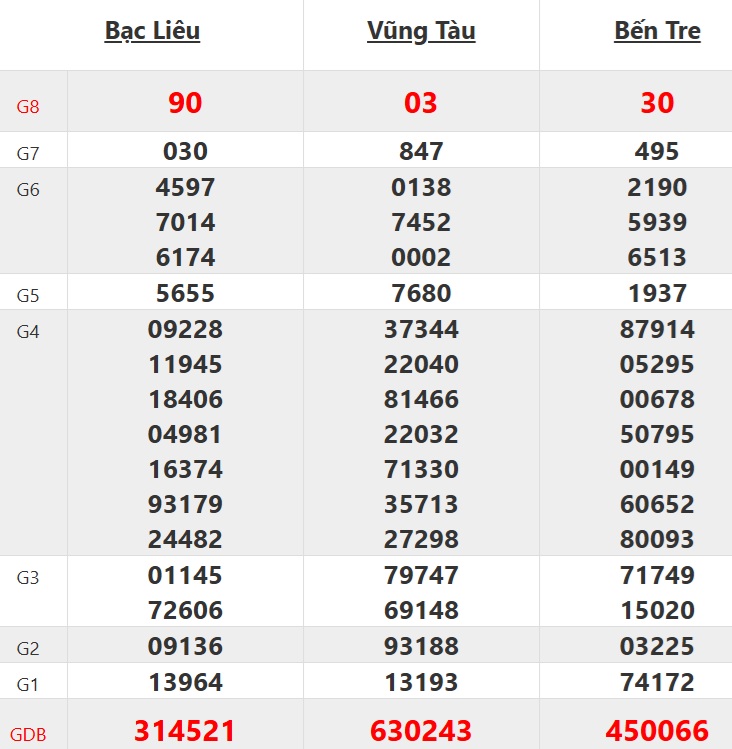Open the Vũng Tàu province link
The height and width of the screenshot is (749, 732).
[421, 31]
